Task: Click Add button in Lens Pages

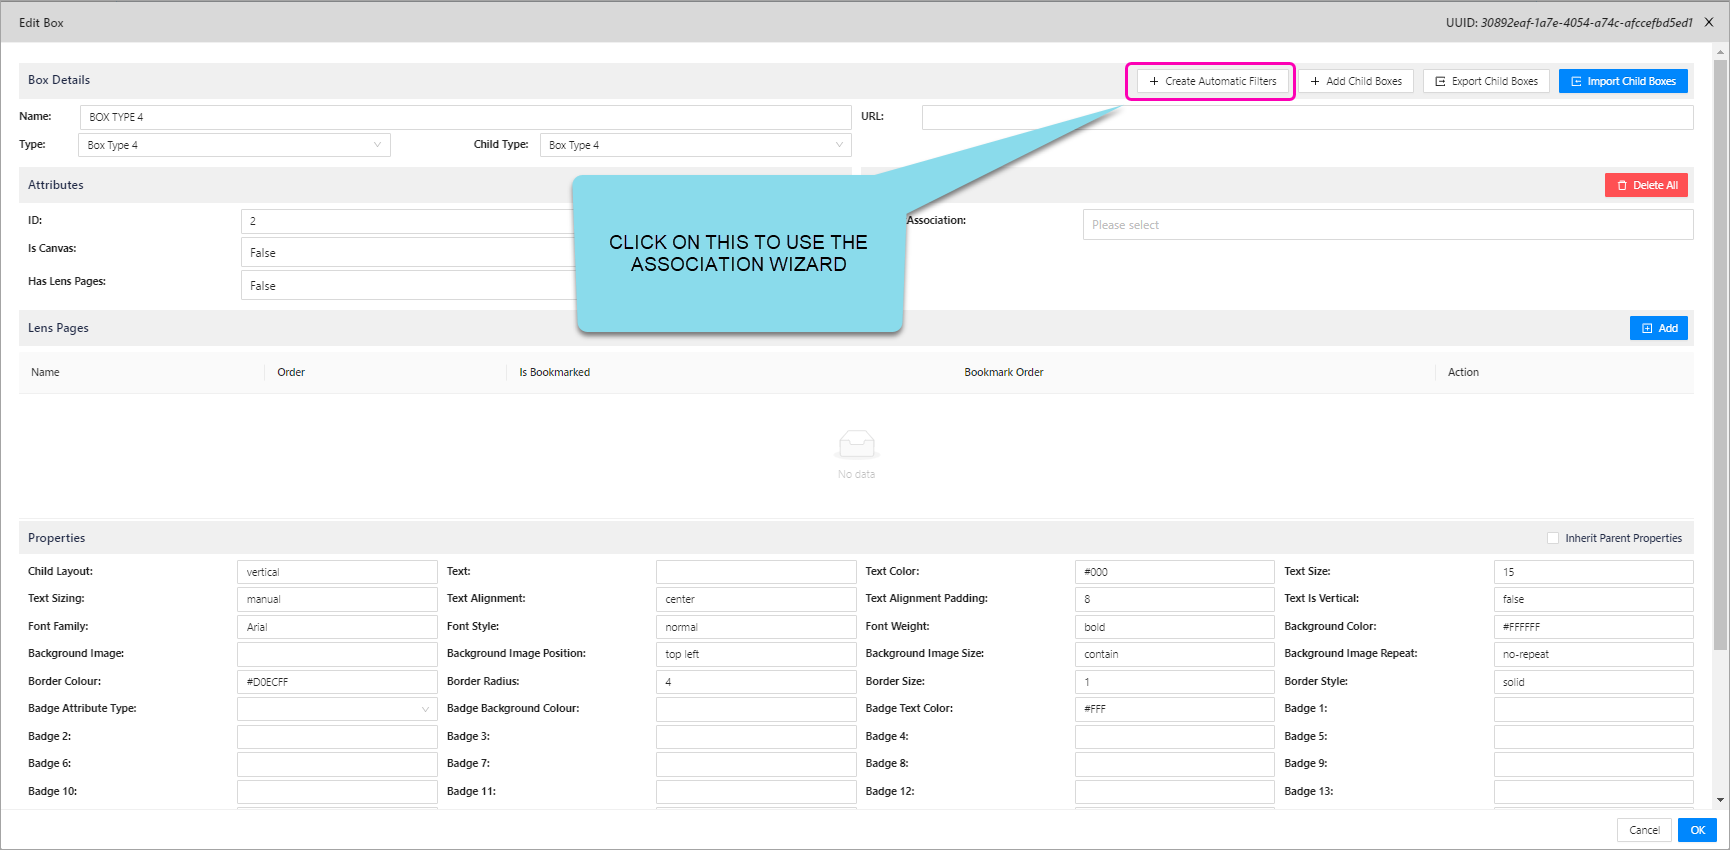Action: point(1658,329)
